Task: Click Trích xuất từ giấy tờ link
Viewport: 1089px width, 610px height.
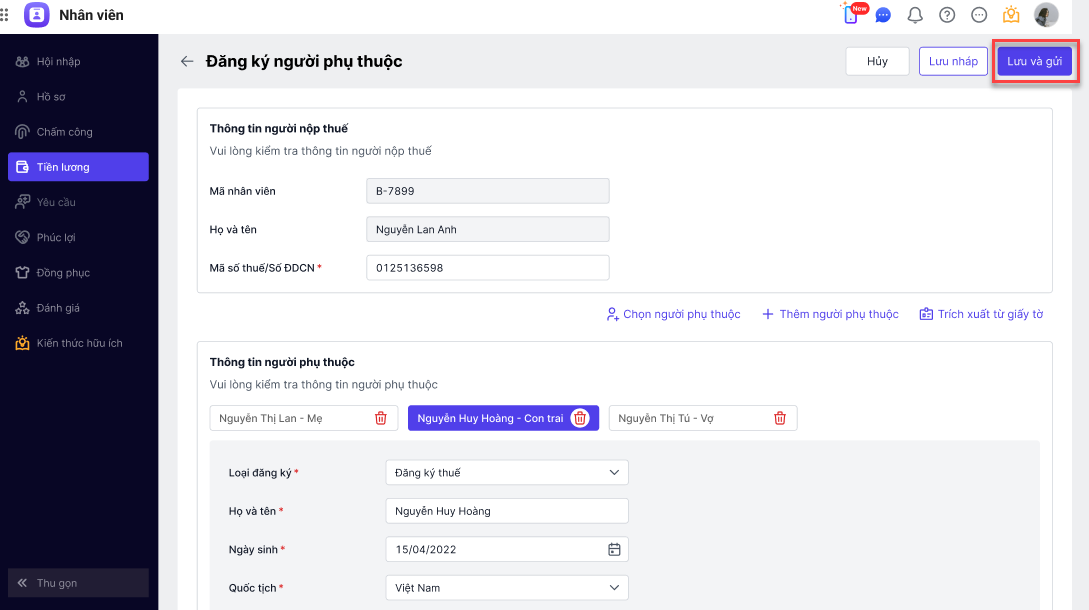Action: pyautogui.click(x=981, y=314)
